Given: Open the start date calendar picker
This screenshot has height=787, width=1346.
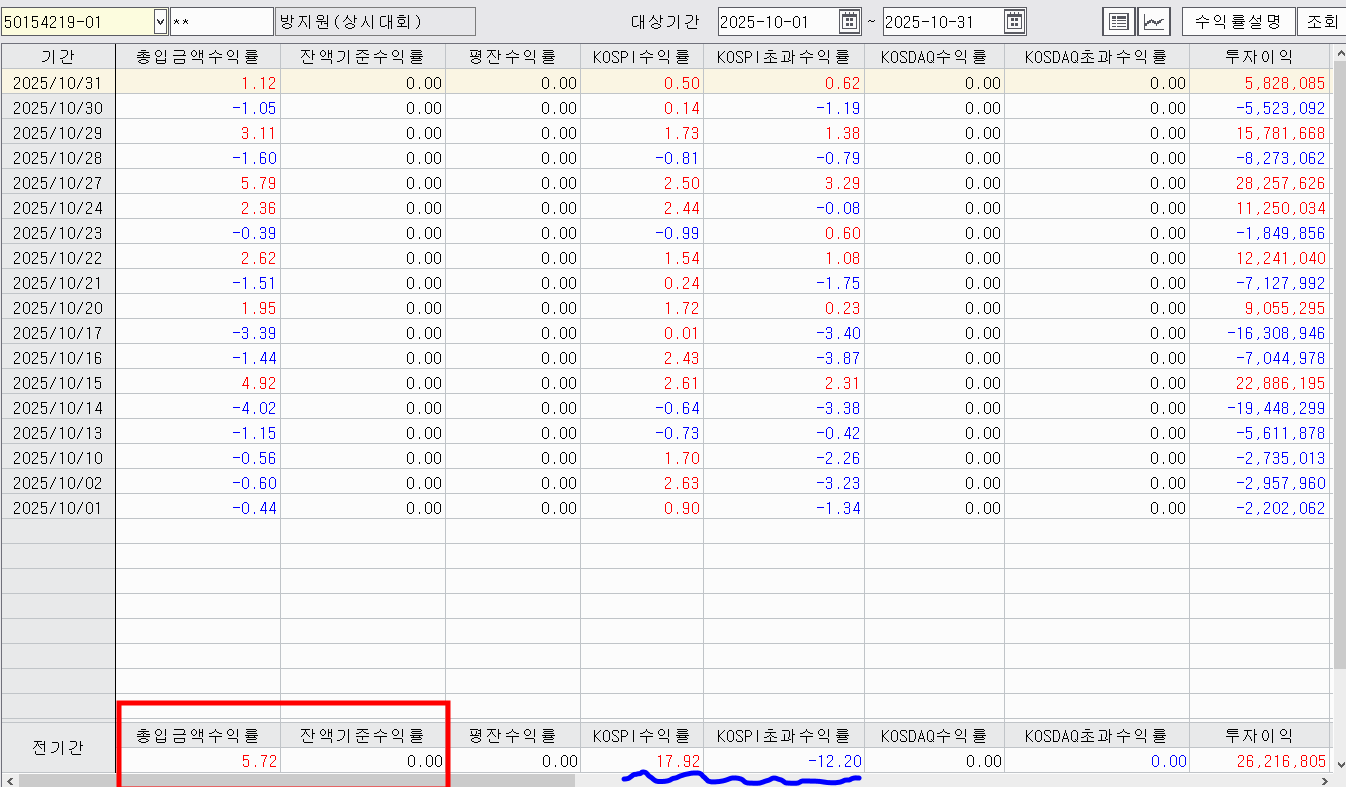Looking at the screenshot, I should tap(849, 21).
